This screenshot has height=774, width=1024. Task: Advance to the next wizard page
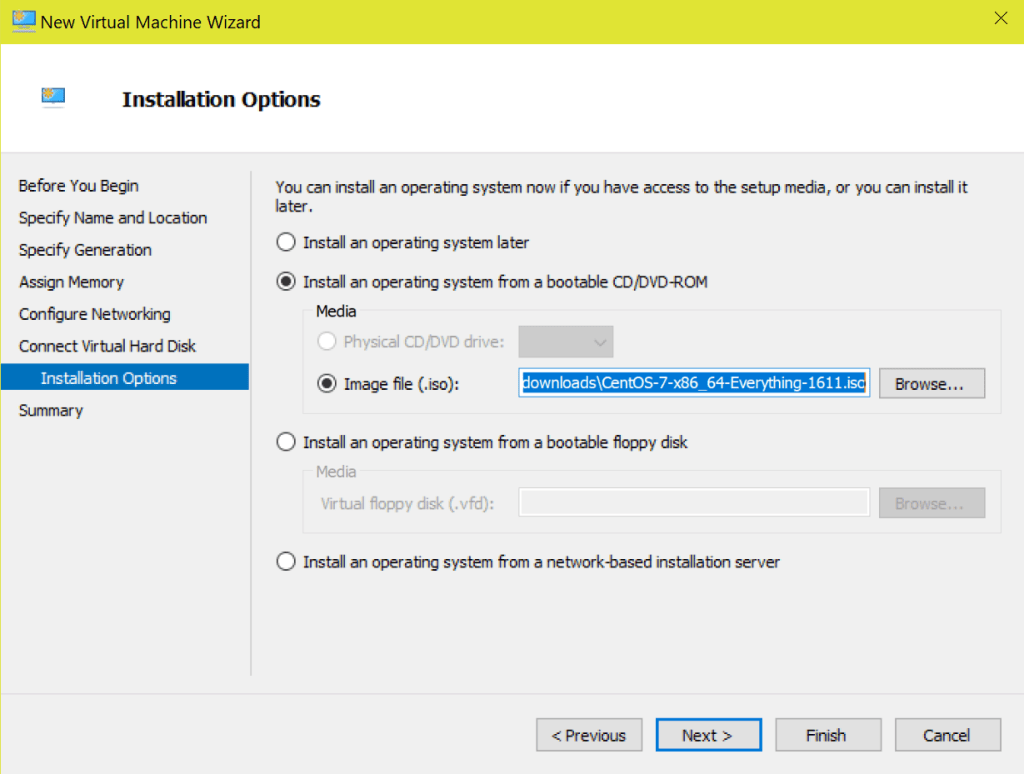(708, 734)
